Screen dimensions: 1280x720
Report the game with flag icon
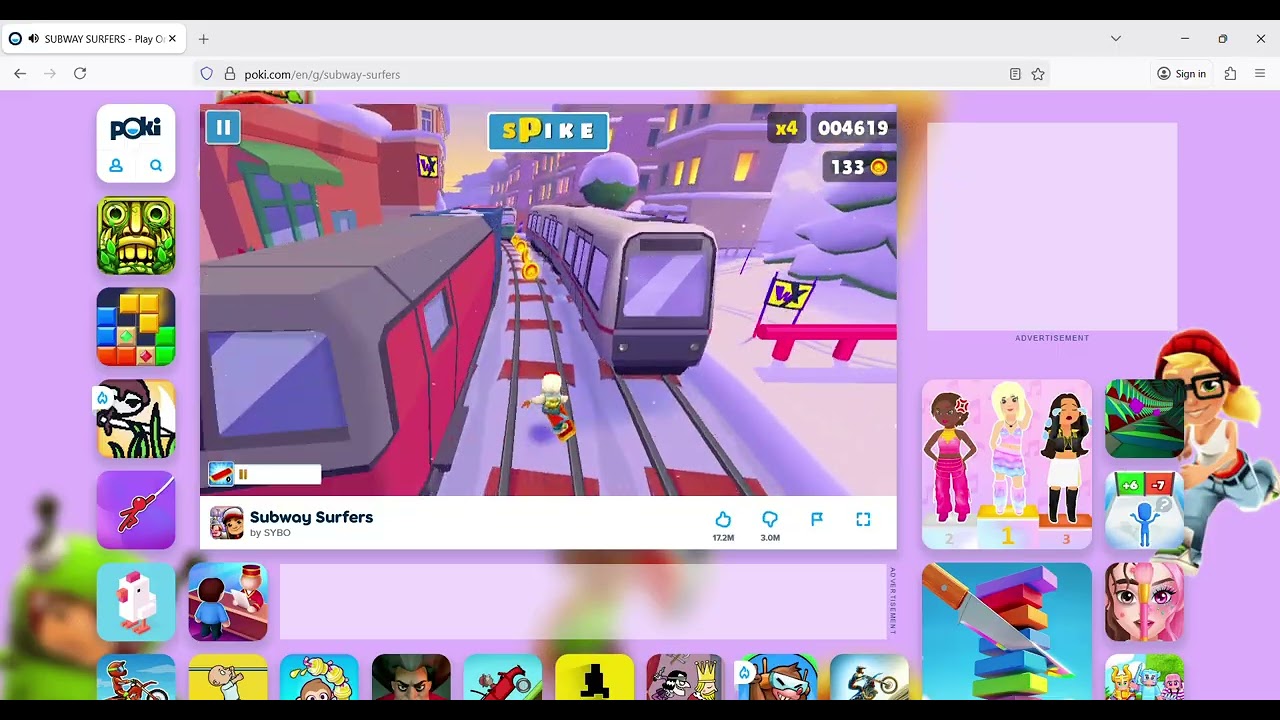tap(817, 519)
